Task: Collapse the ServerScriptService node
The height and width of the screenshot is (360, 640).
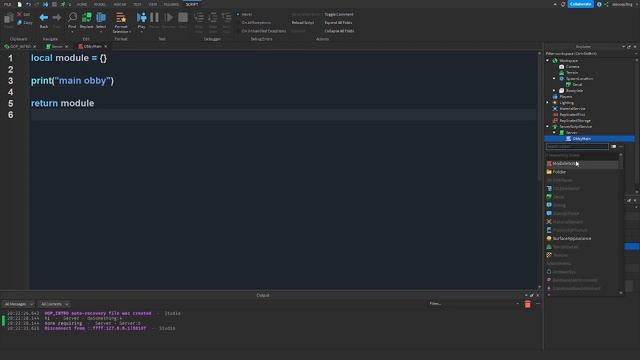Action: (x=548, y=127)
